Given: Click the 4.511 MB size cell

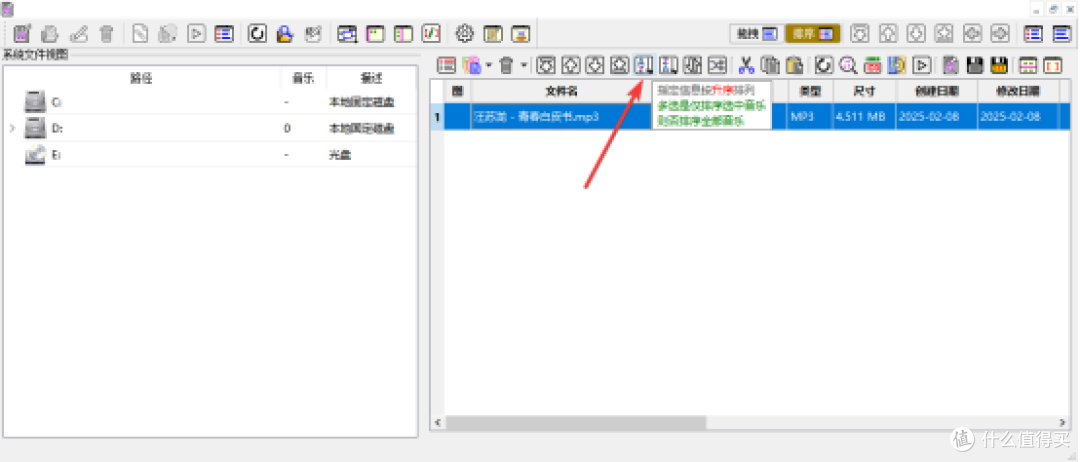Looking at the screenshot, I should tap(864, 116).
